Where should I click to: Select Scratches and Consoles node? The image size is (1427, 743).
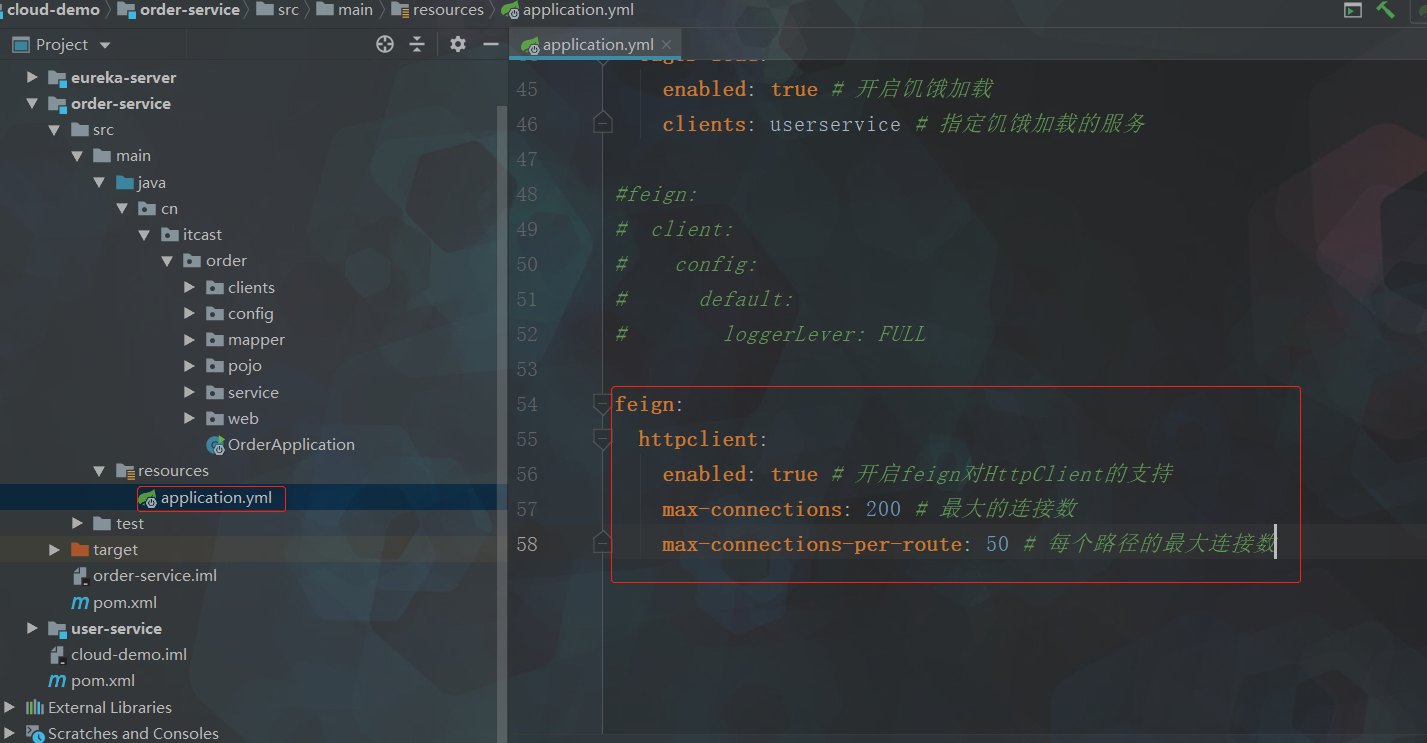tap(133, 734)
